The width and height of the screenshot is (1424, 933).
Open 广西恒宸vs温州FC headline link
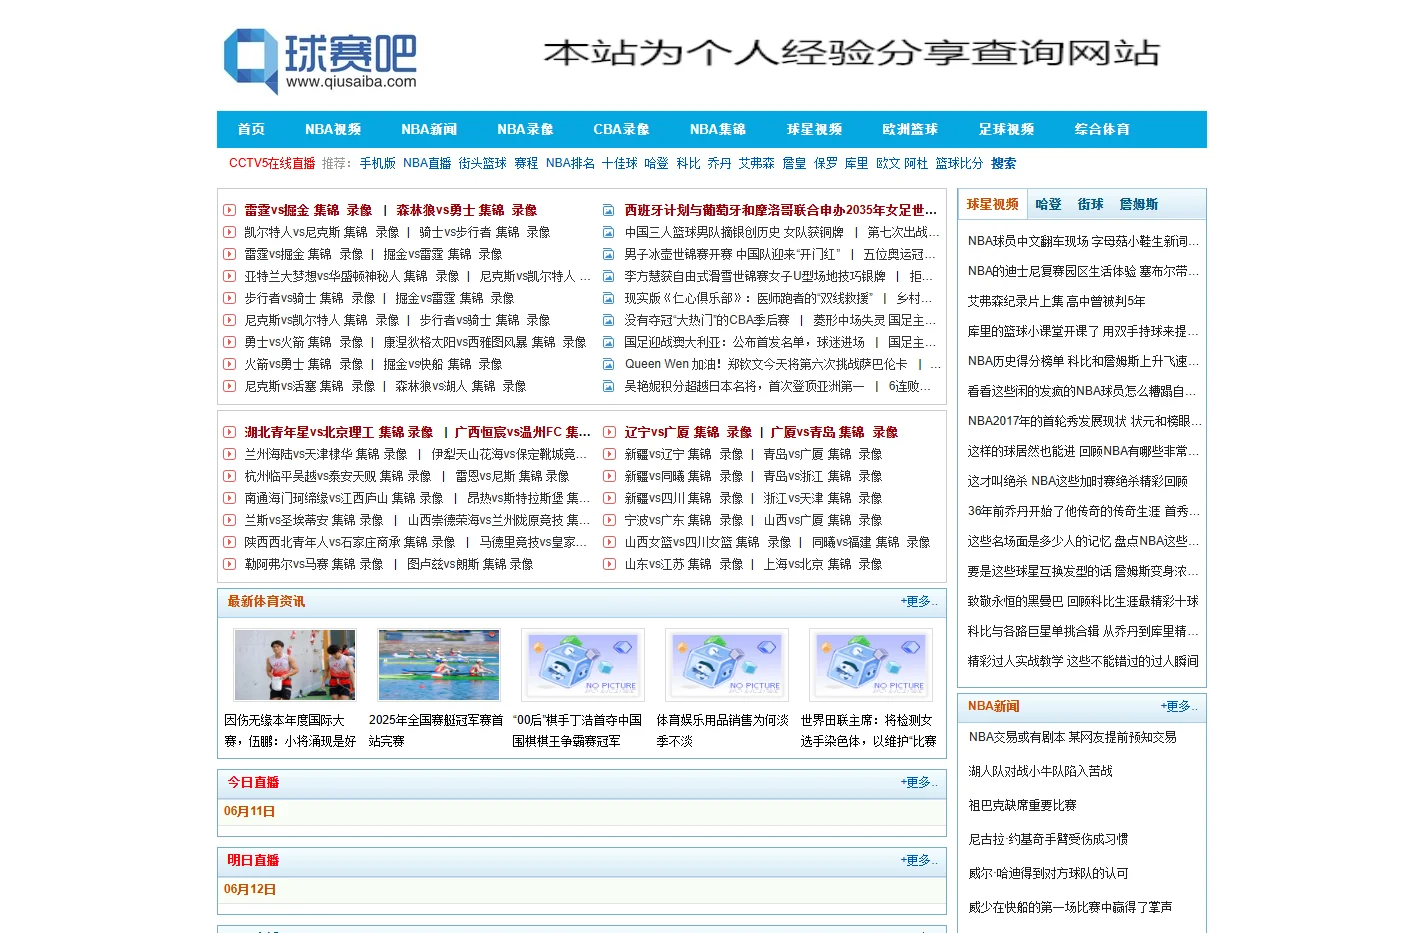[522, 432]
